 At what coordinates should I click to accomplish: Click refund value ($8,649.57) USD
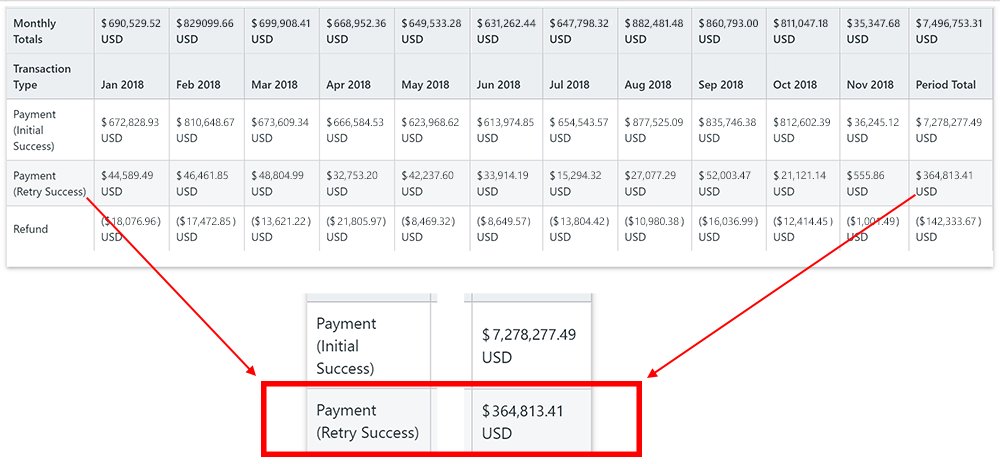pos(503,229)
